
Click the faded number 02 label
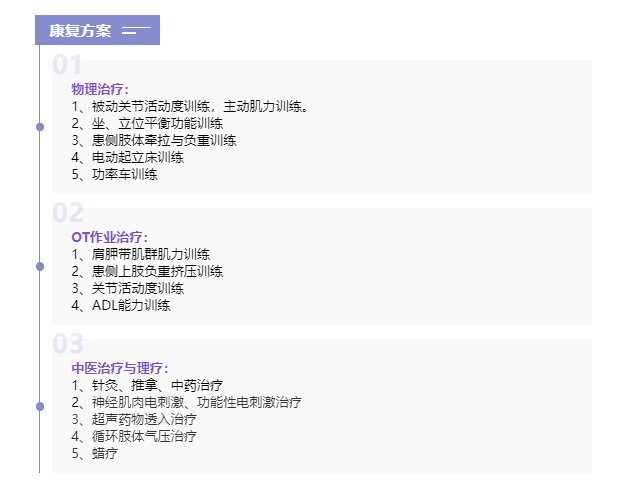(x=68, y=212)
